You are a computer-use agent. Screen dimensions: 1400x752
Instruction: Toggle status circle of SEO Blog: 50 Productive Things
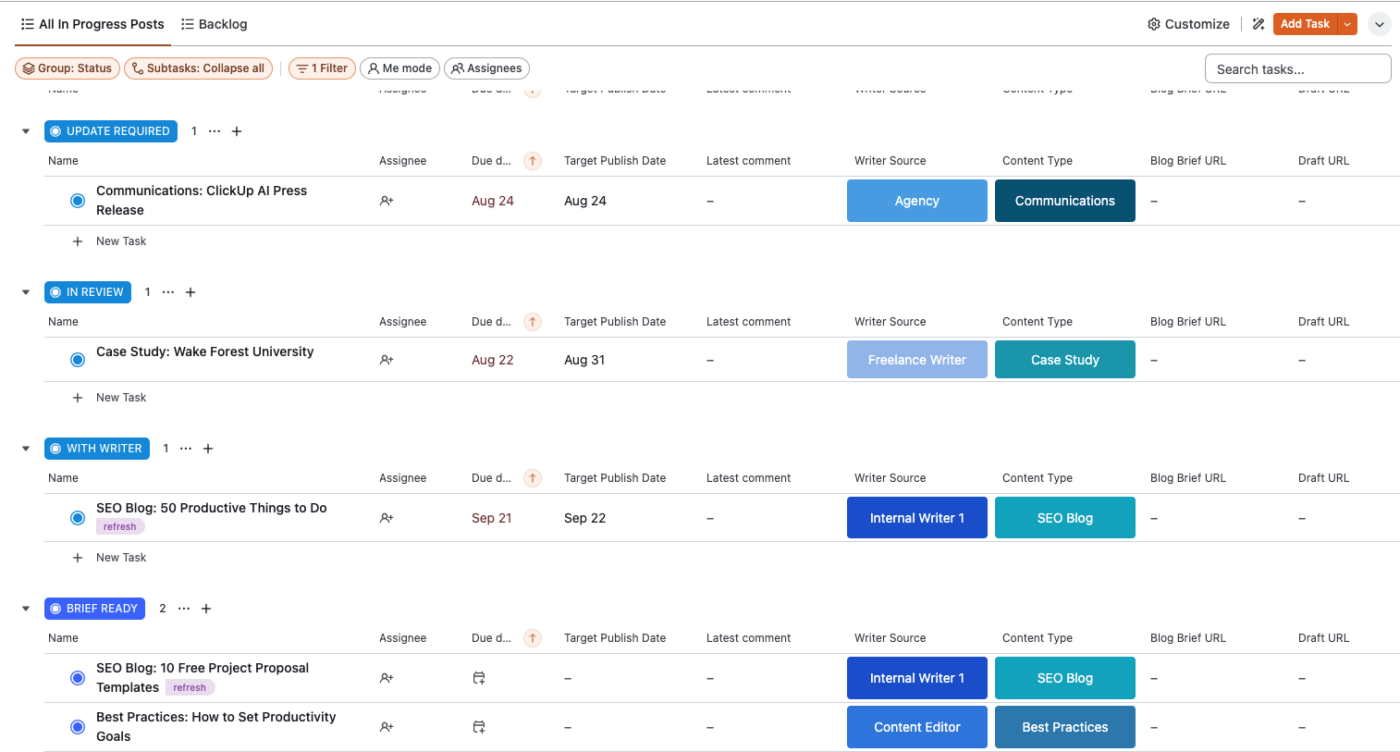point(77,518)
